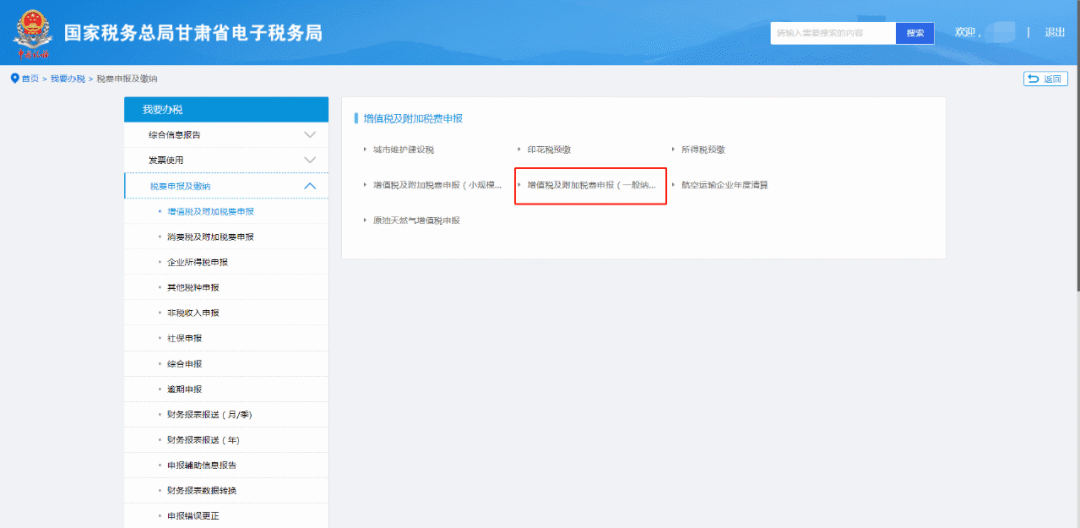Open 城市维护建设税 link
Image resolution: width=1080 pixels, height=528 pixels.
(404, 149)
